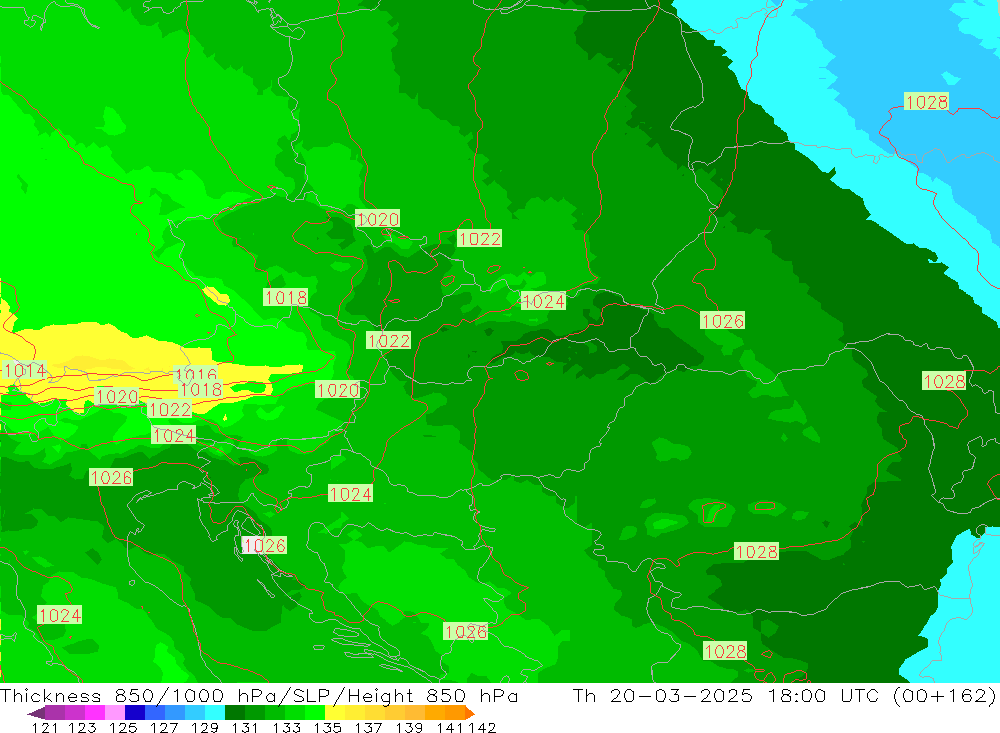Click the 1016 isobar label
Viewport: 1000px width, 733px height.
coord(195,374)
